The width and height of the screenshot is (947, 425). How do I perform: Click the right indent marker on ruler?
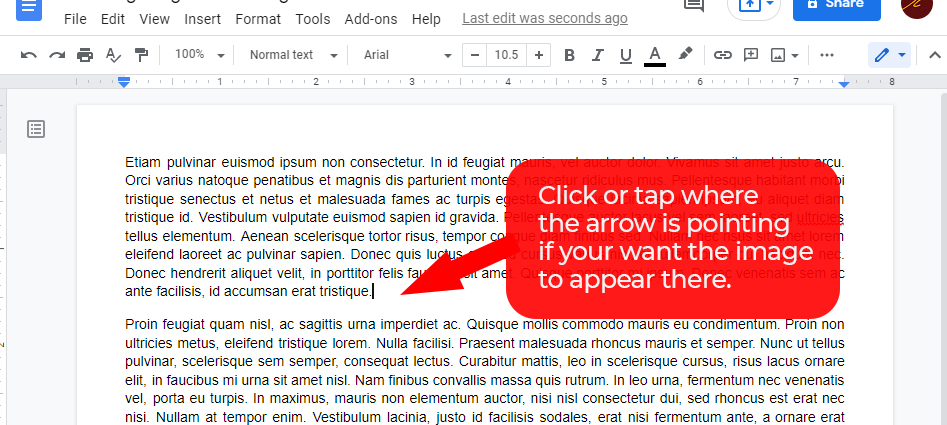(x=844, y=84)
